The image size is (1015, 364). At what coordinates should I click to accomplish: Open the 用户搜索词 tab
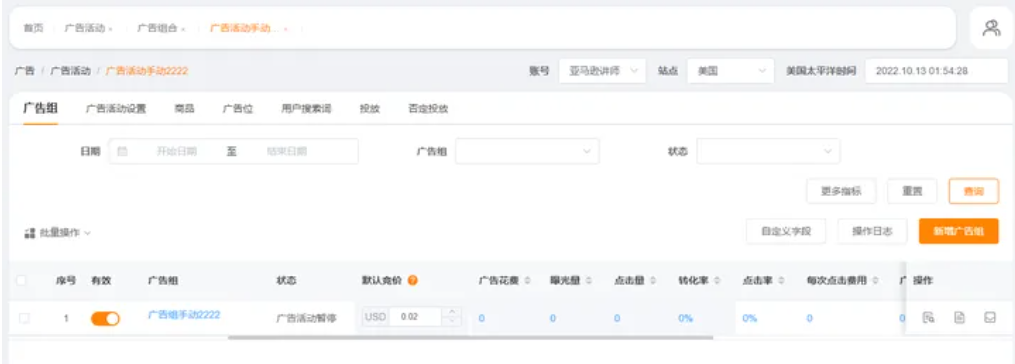306,109
